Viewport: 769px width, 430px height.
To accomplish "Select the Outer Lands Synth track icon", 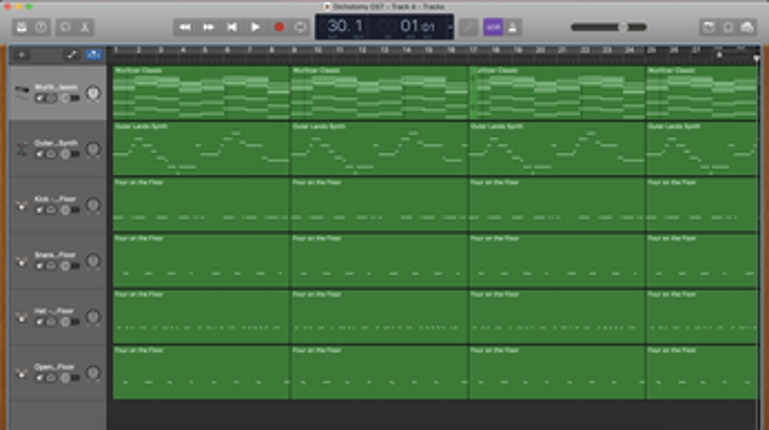I will pos(22,149).
